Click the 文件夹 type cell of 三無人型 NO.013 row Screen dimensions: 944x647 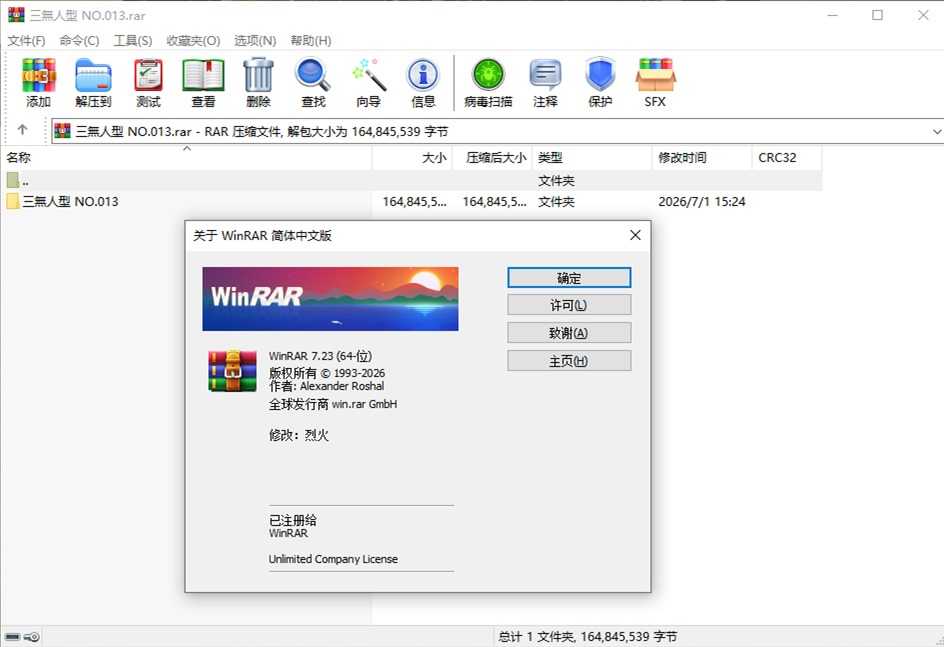click(556, 202)
